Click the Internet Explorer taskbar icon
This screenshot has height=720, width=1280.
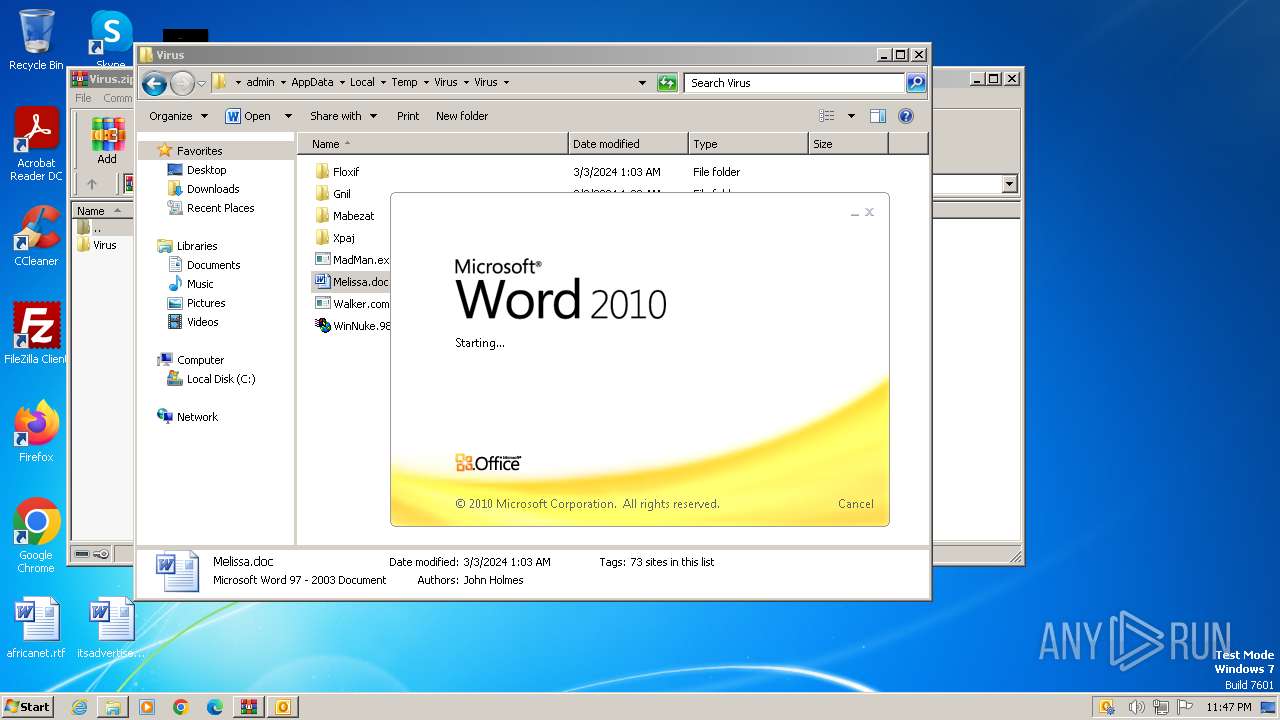(79, 707)
